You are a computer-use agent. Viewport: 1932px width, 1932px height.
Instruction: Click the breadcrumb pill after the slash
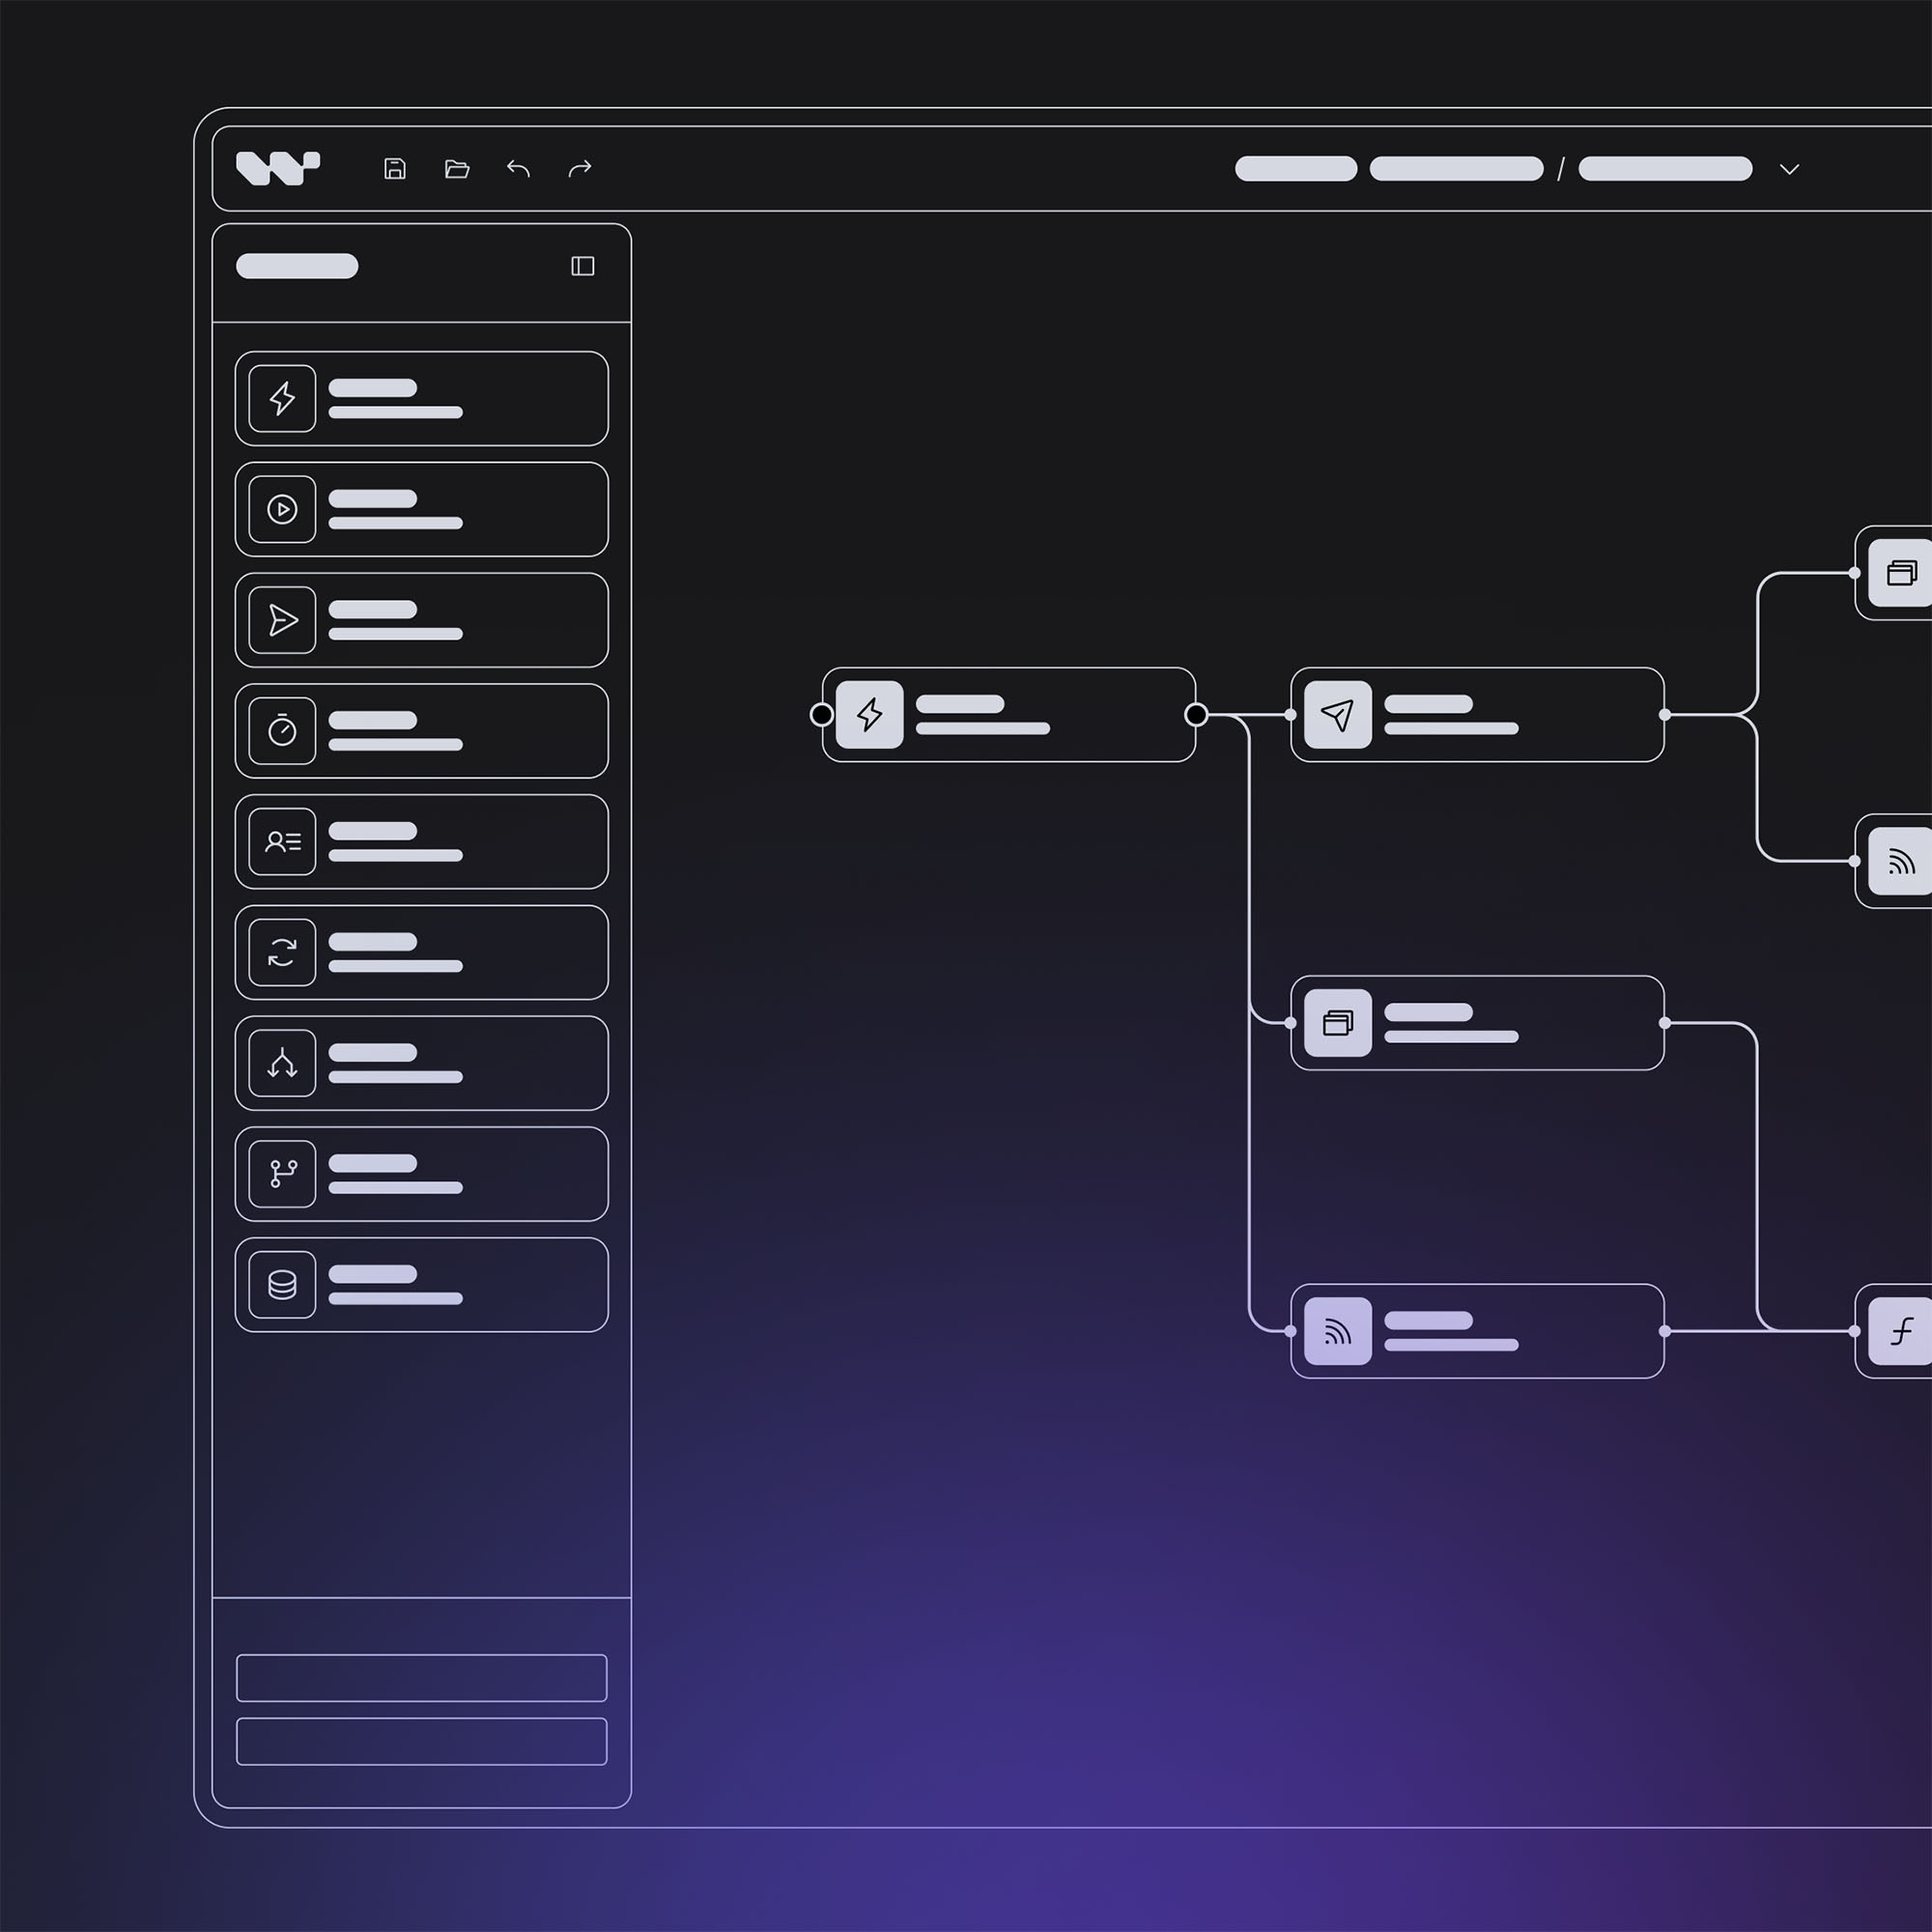tap(1665, 169)
